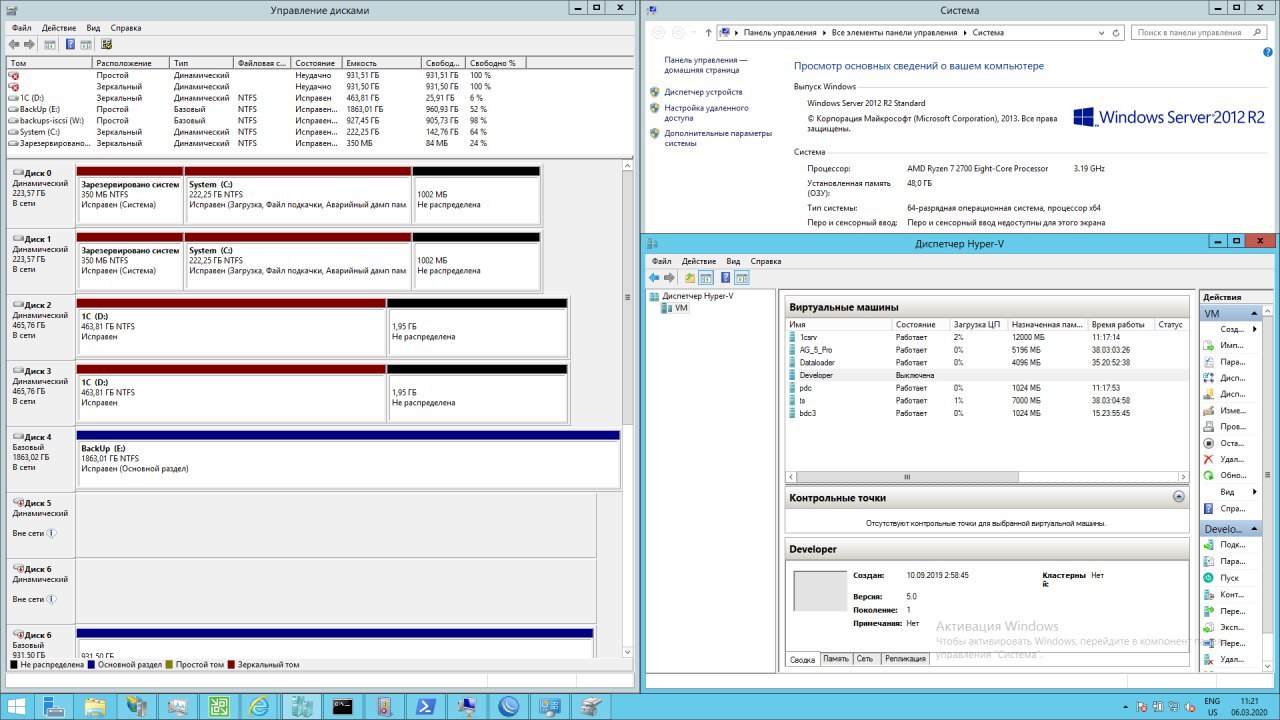Select the Dataloader virtual machine row

[x=987, y=363]
